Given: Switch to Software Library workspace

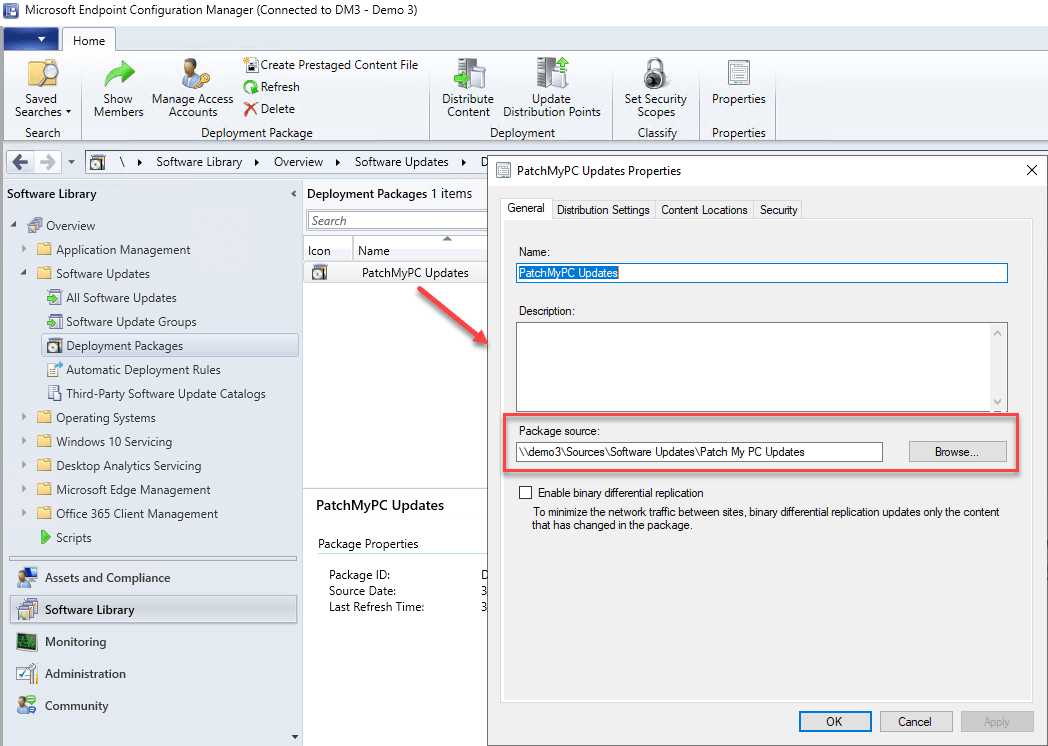Looking at the screenshot, I should (x=154, y=610).
